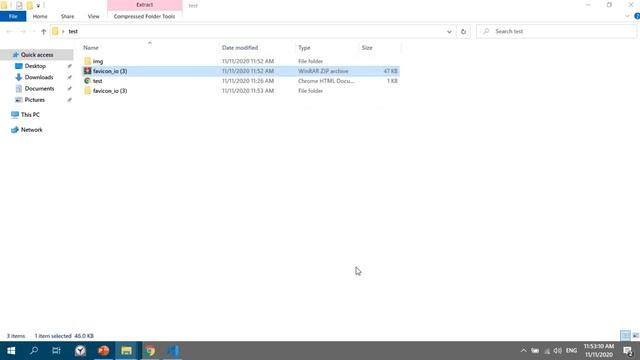Open Customize Quick Access Toolbar dropdown

pyautogui.click(x=38, y=6)
